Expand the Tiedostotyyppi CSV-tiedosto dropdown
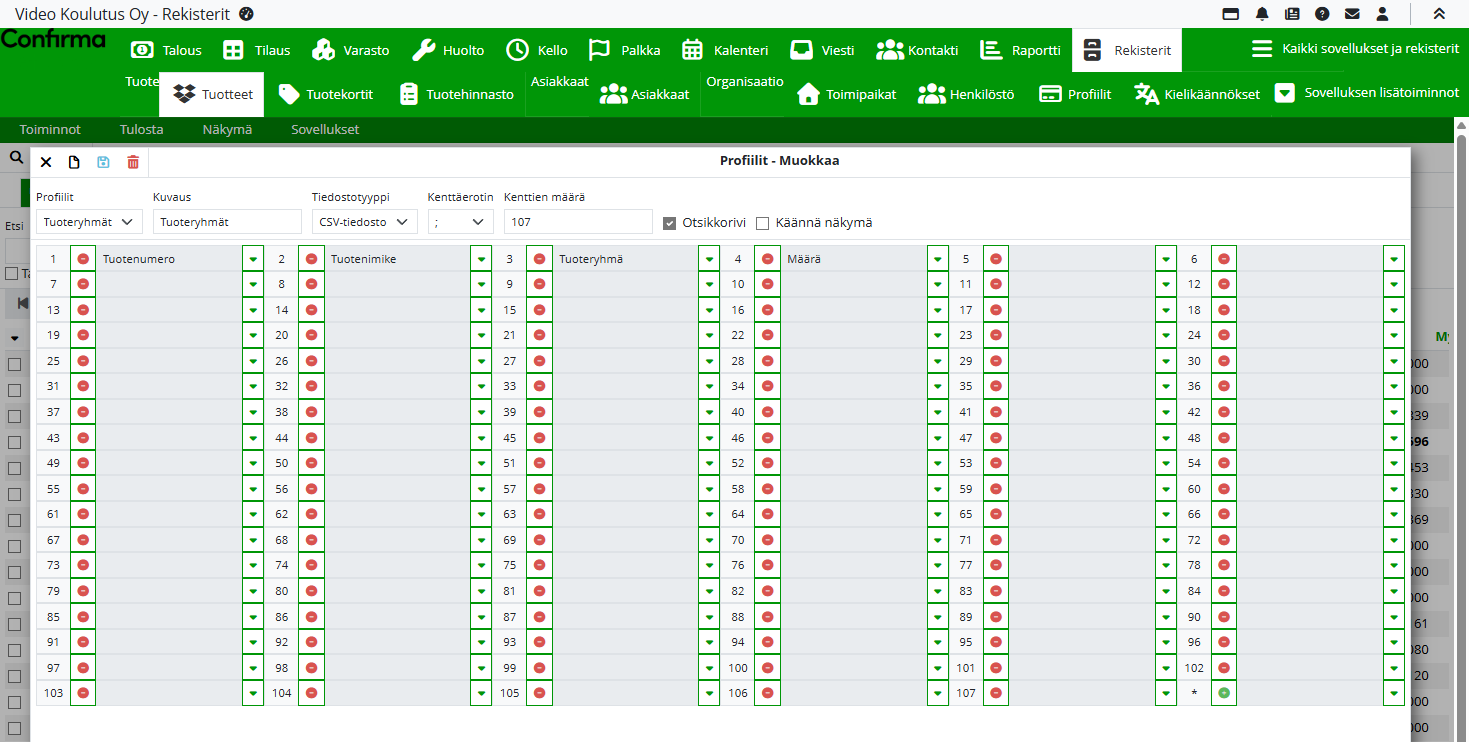Image resolution: width=1469 pixels, height=742 pixels. click(364, 222)
